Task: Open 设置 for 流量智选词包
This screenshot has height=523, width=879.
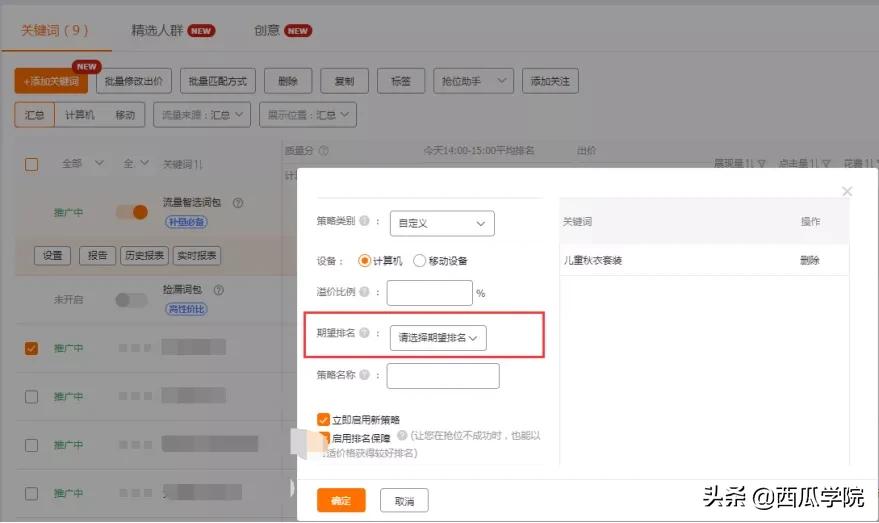Action: tap(53, 256)
